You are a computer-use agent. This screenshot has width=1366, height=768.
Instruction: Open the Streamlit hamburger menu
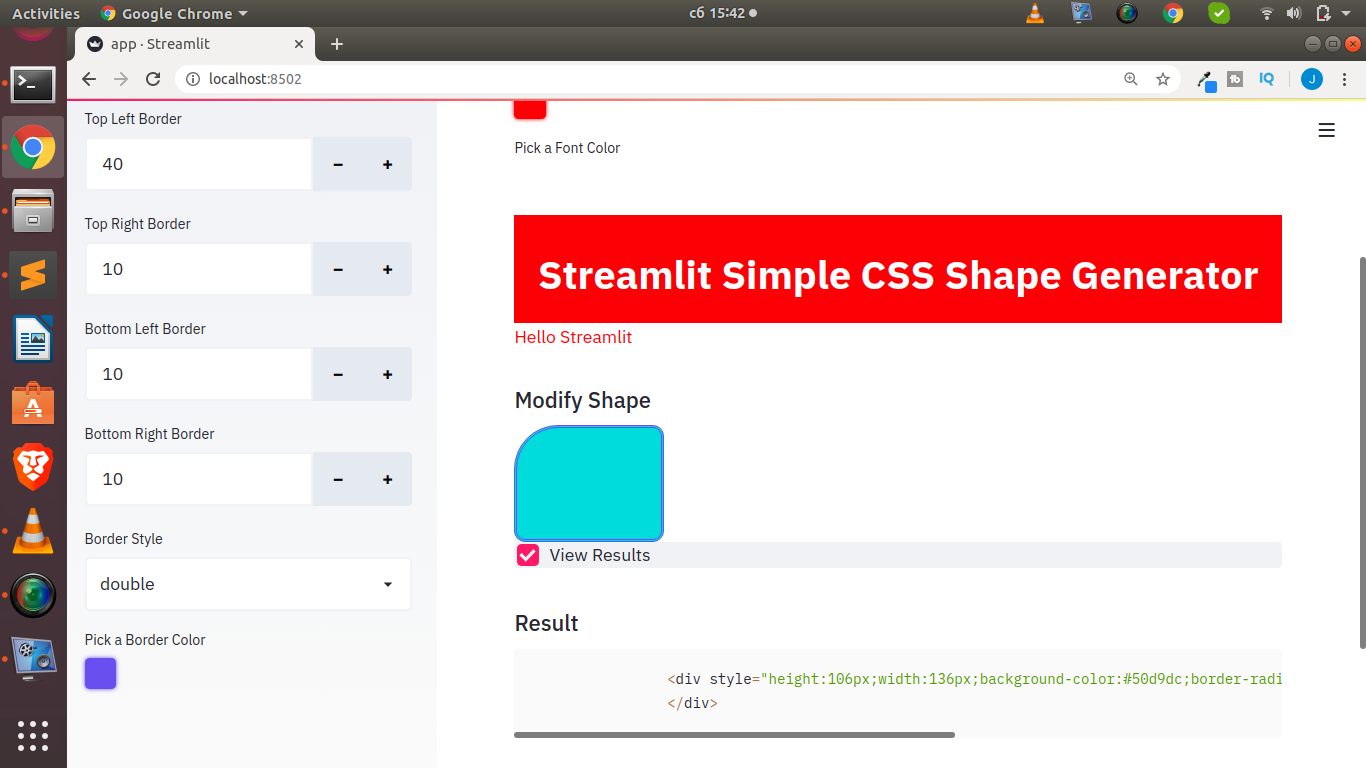click(1327, 130)
